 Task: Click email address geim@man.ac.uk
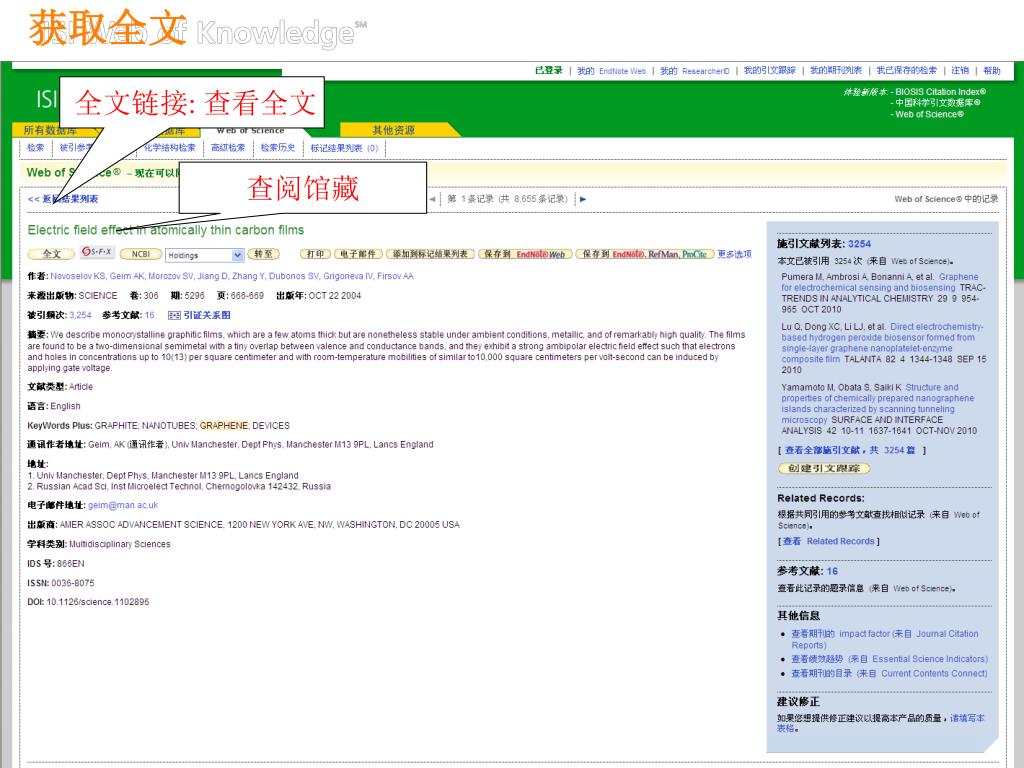(123, 505)
